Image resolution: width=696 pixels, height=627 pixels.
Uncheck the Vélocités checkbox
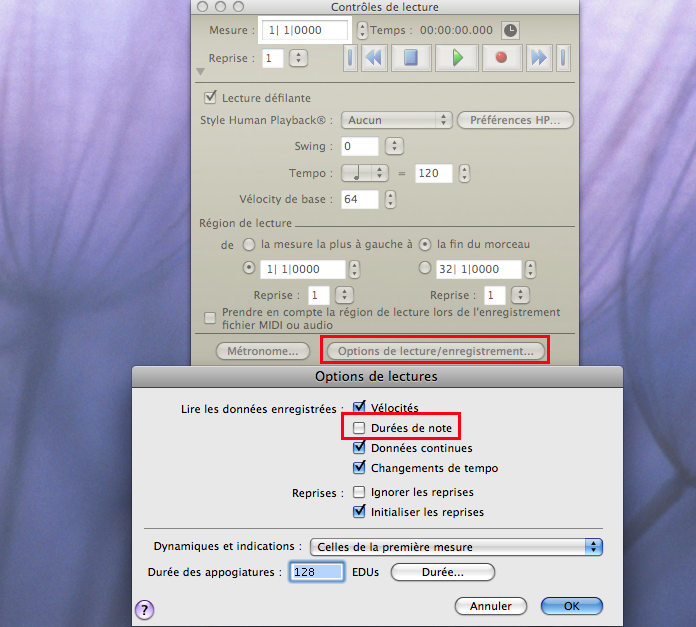360,408
